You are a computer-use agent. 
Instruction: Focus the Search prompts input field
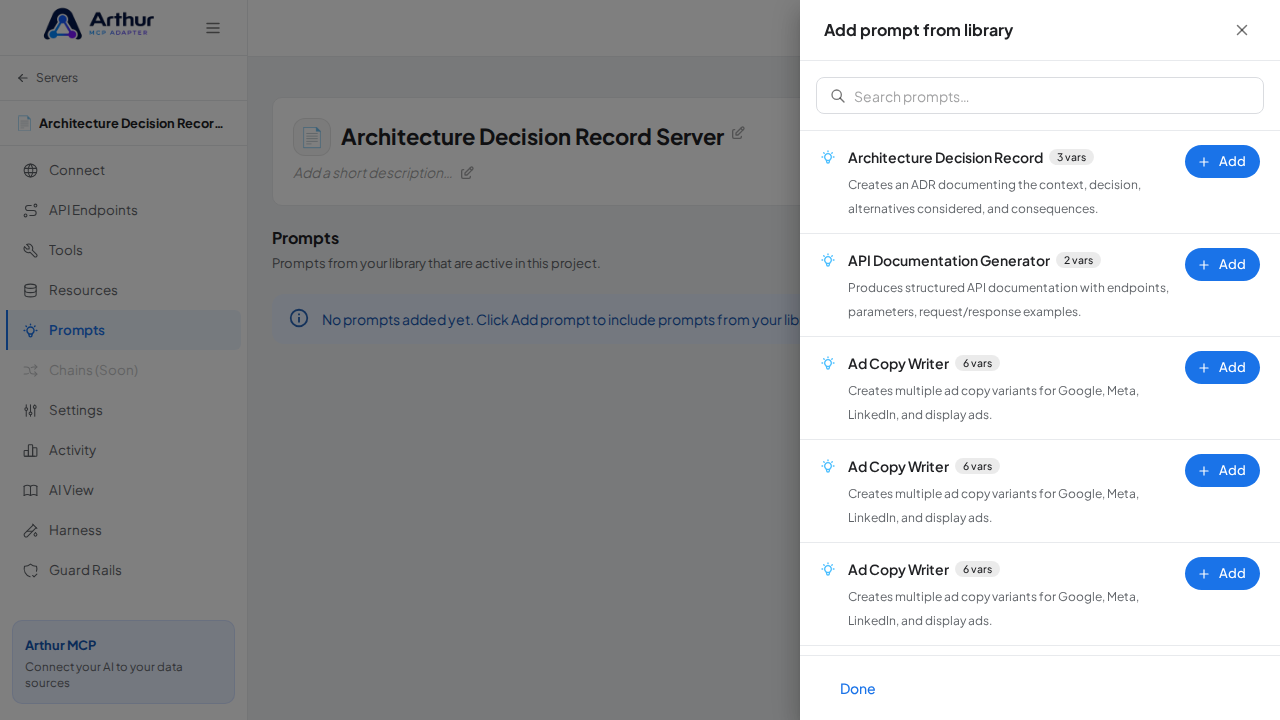(x=1040, y=96)
